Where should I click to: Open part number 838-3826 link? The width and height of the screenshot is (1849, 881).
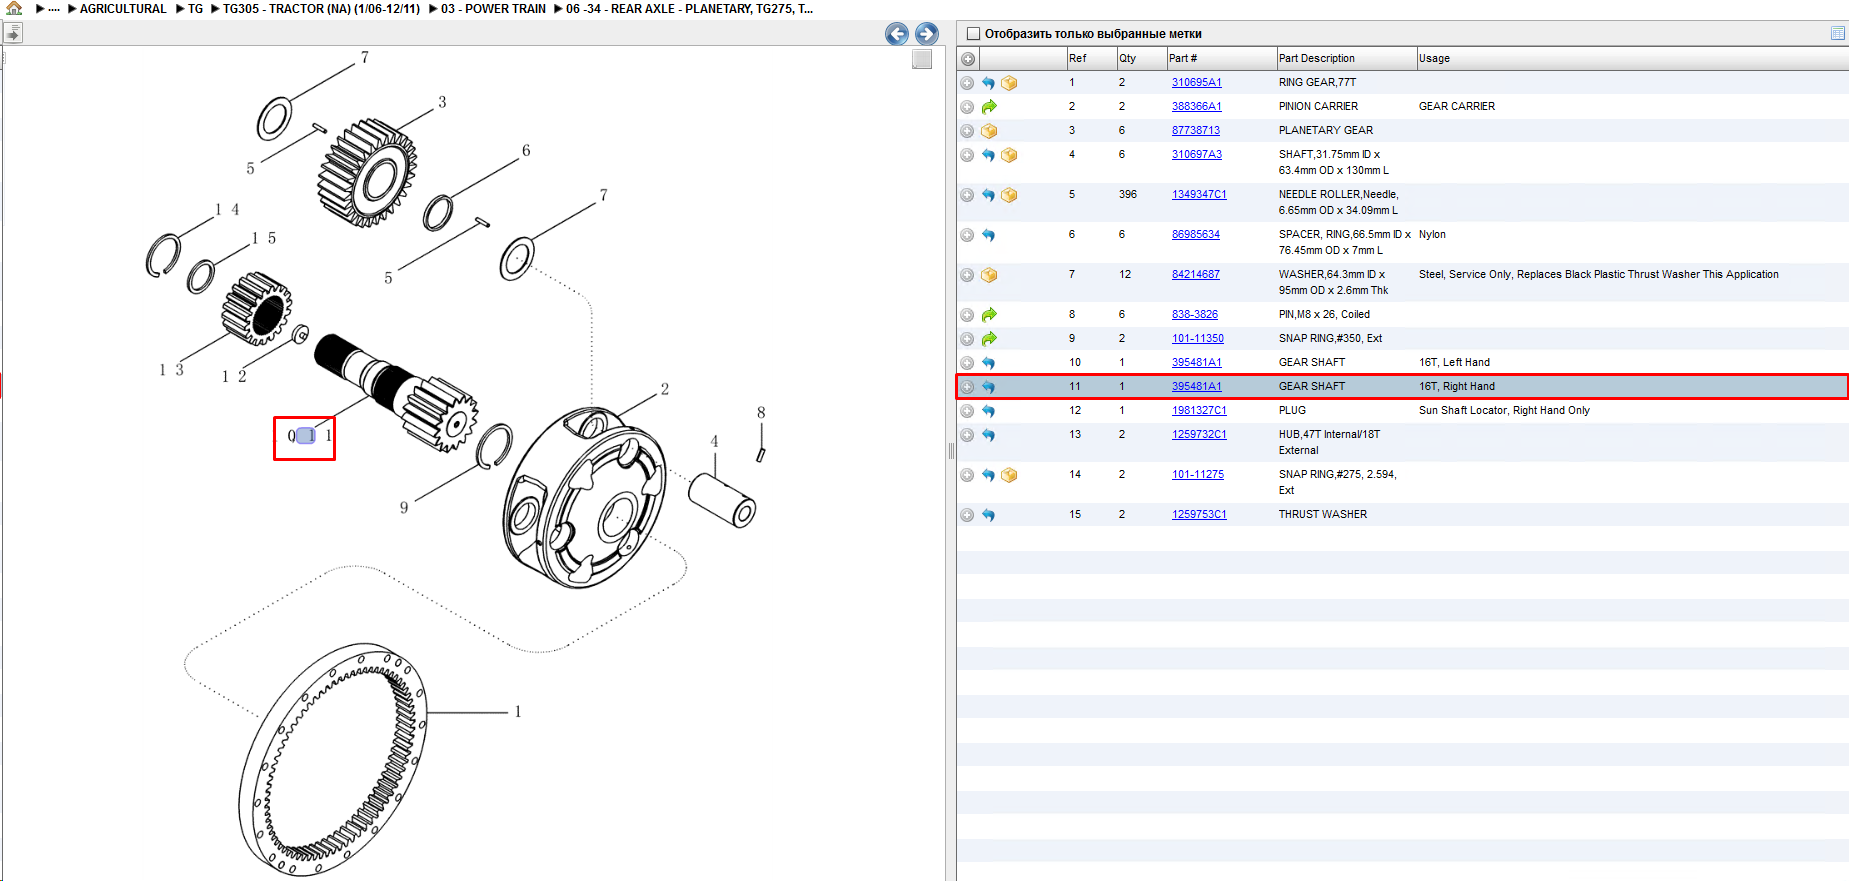coord(1195,315)
